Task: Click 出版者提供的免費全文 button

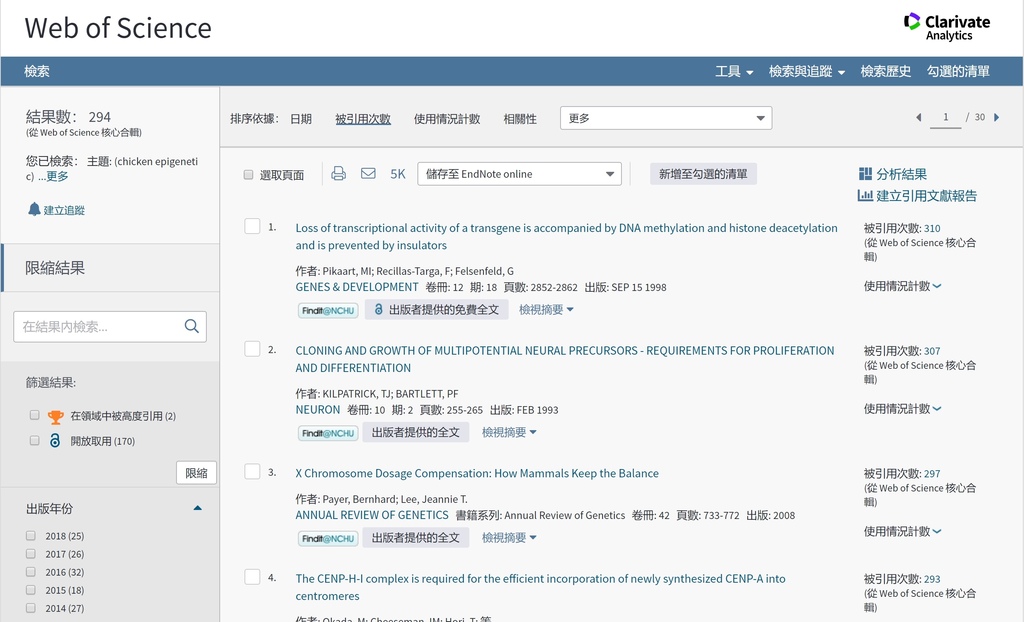Action: [x=436, y=310]
